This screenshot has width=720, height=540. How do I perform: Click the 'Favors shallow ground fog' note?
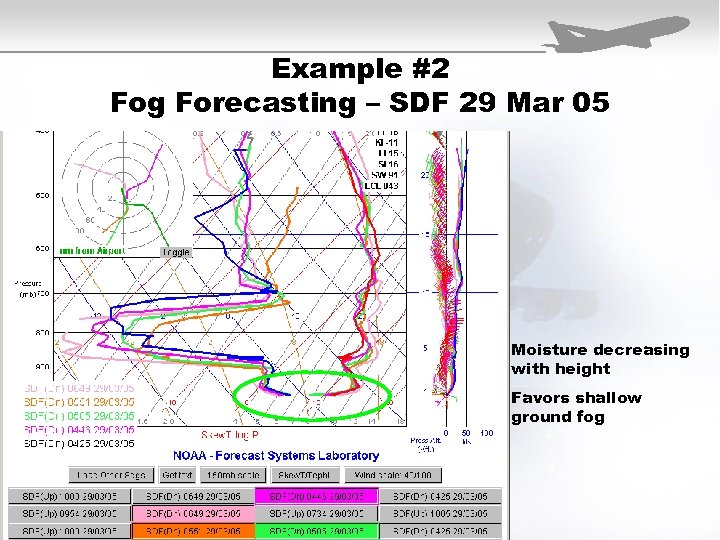576,407
